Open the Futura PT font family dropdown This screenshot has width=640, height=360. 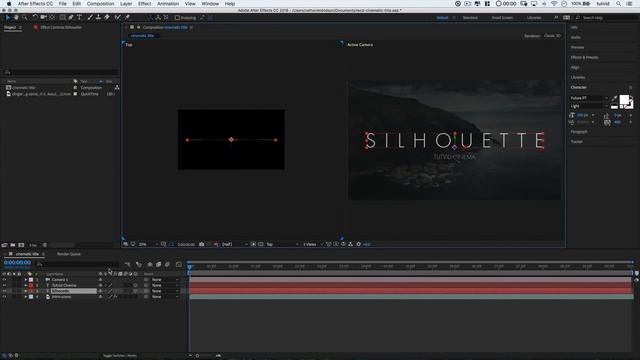589,98
